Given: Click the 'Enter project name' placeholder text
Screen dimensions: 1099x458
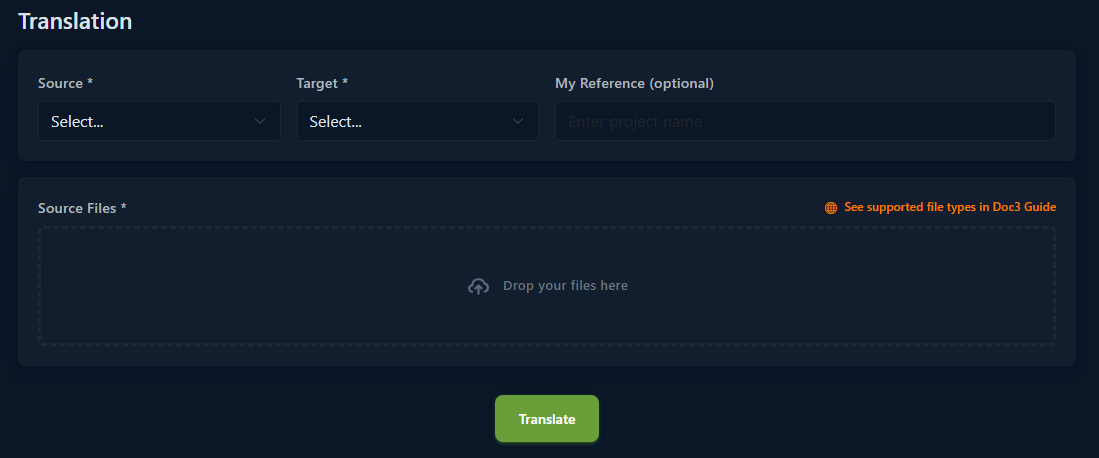Looking at the screenshot, I should click(635, 122).
